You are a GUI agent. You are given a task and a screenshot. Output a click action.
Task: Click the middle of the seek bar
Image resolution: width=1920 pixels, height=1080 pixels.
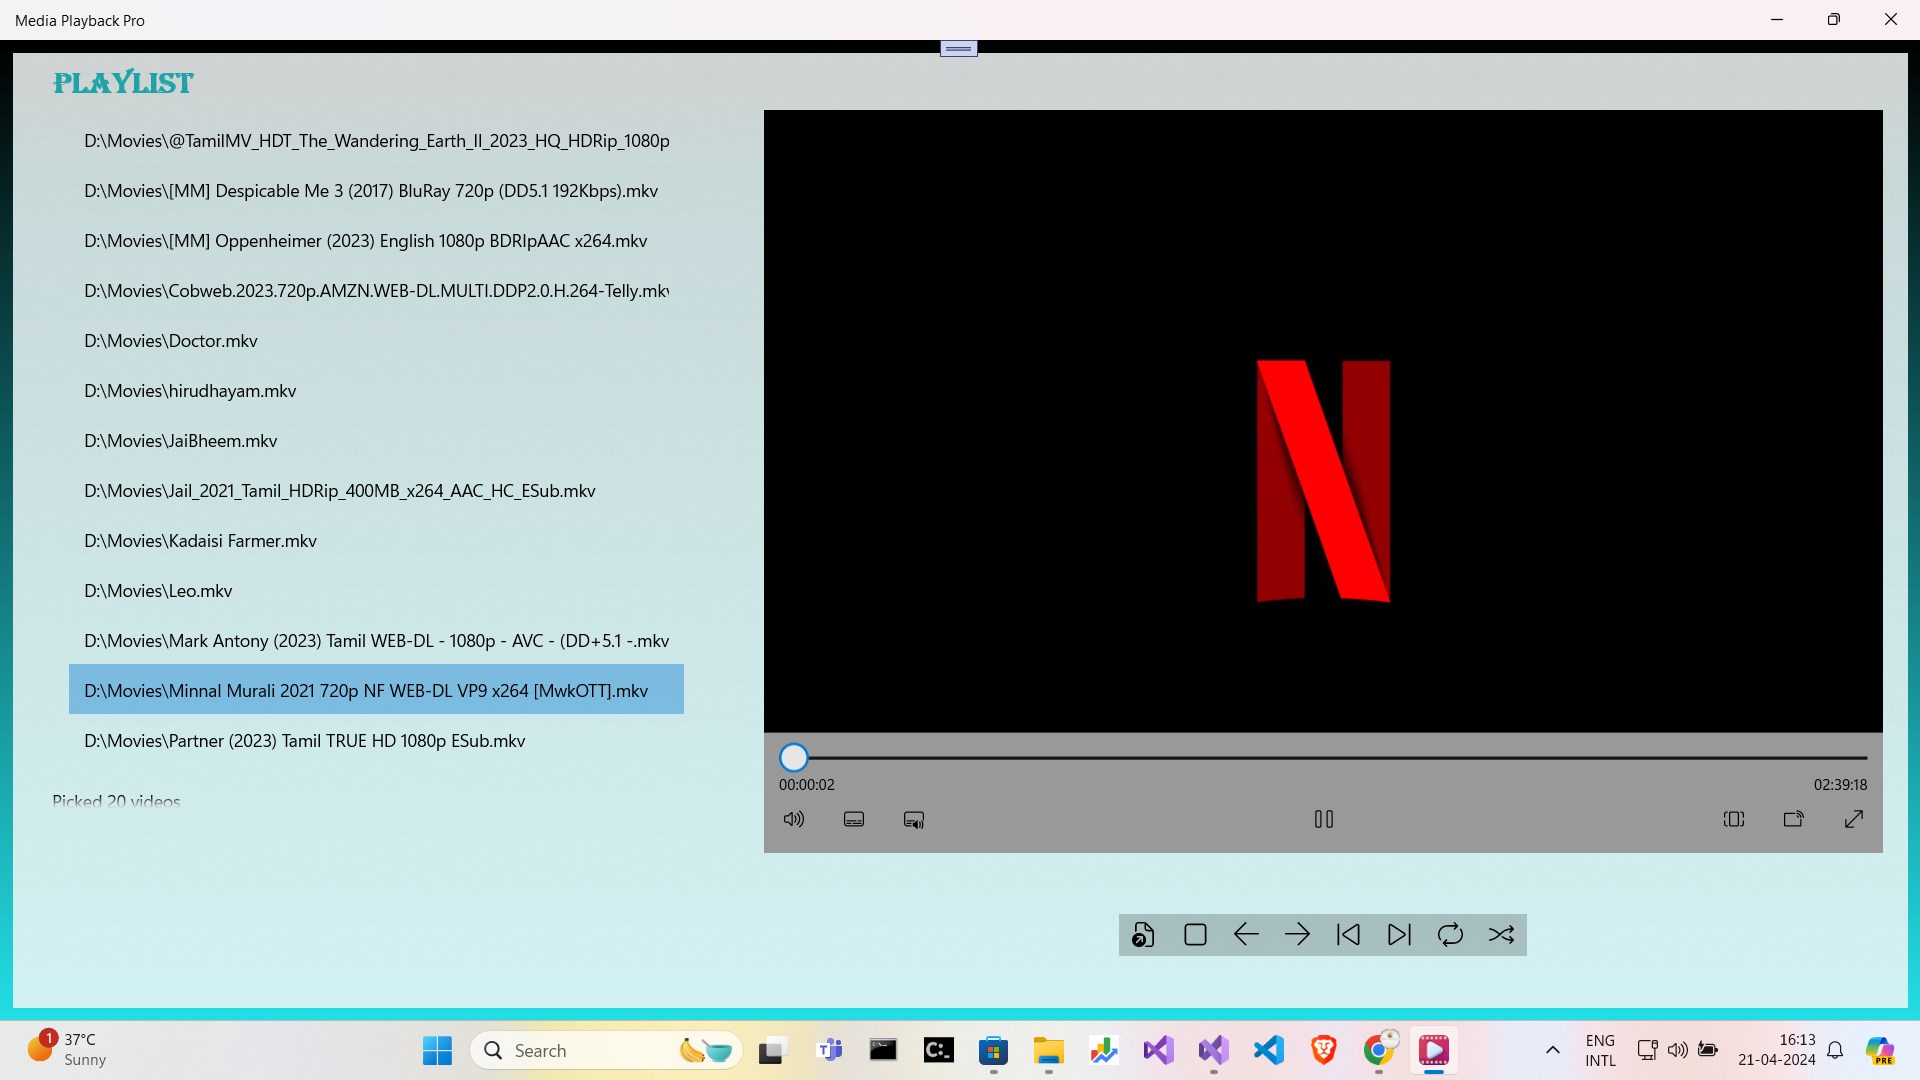tap(1324, 758)
